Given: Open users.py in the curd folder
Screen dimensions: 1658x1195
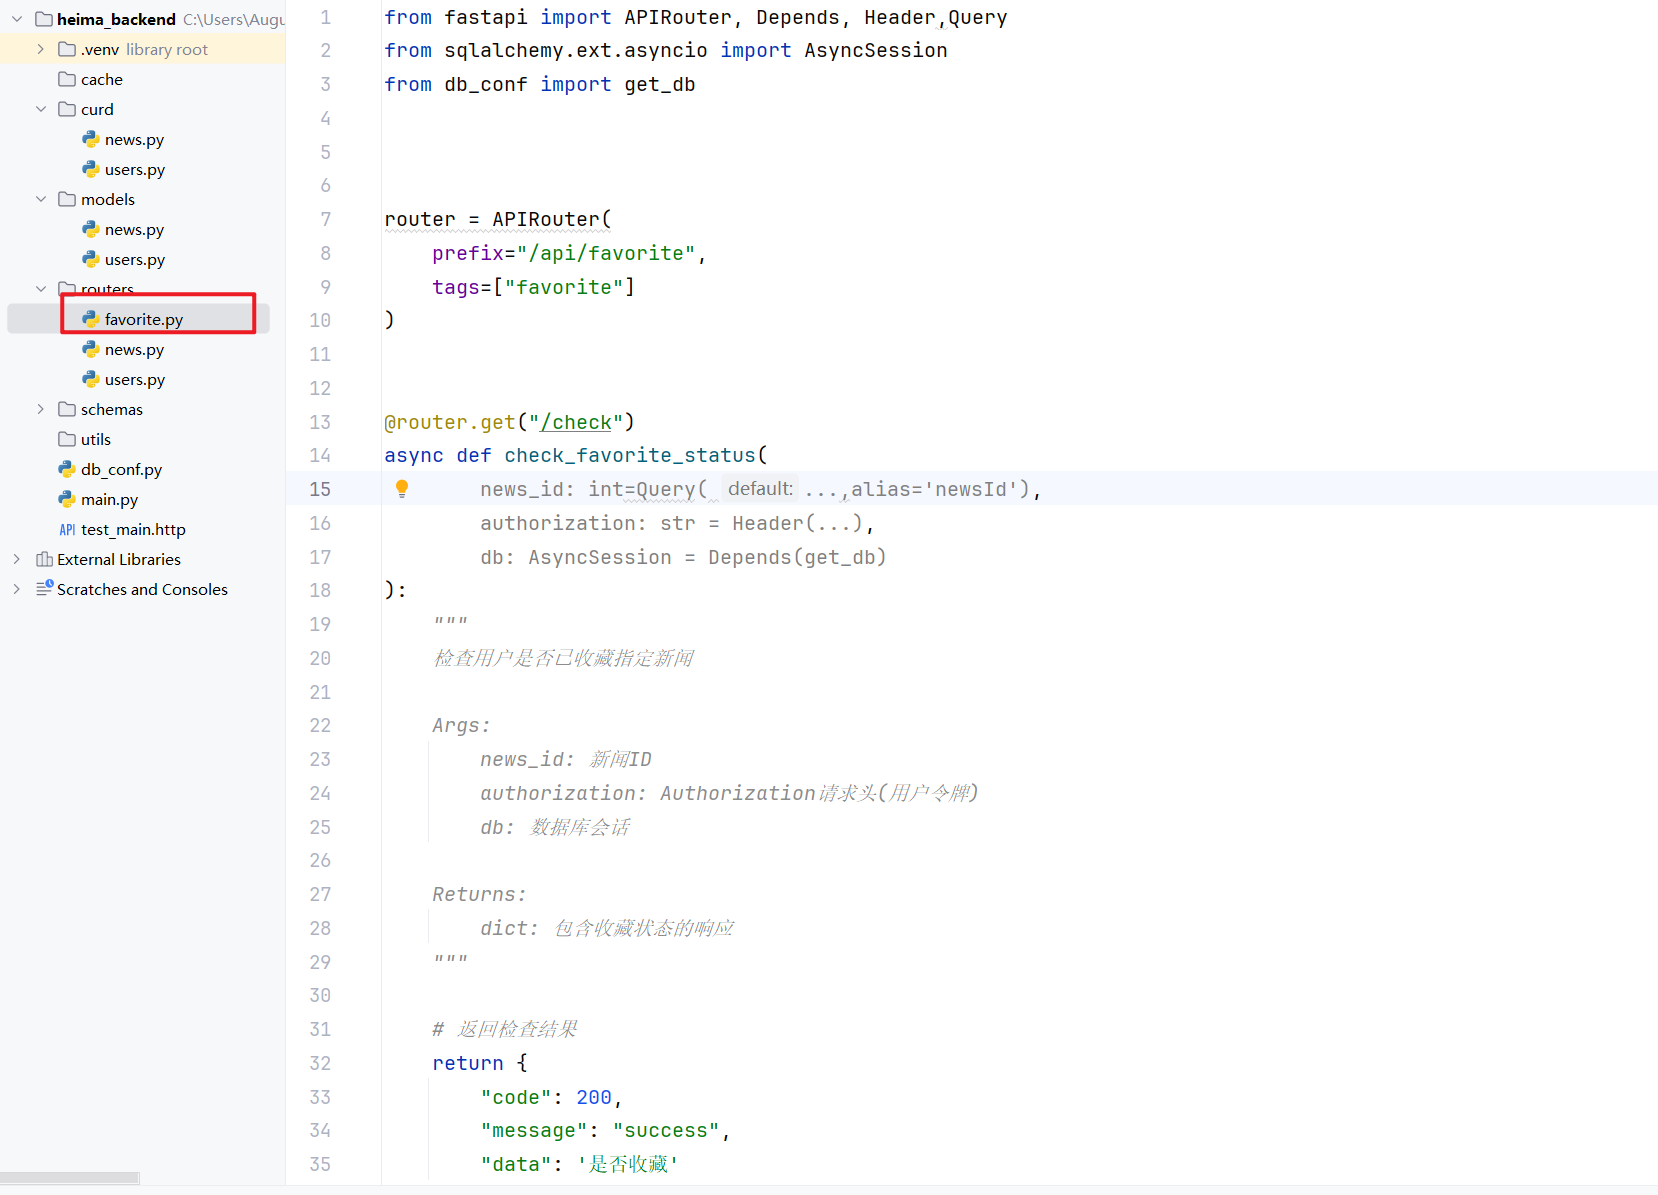Looking at the screenshot, I should [x=134, y=169].
